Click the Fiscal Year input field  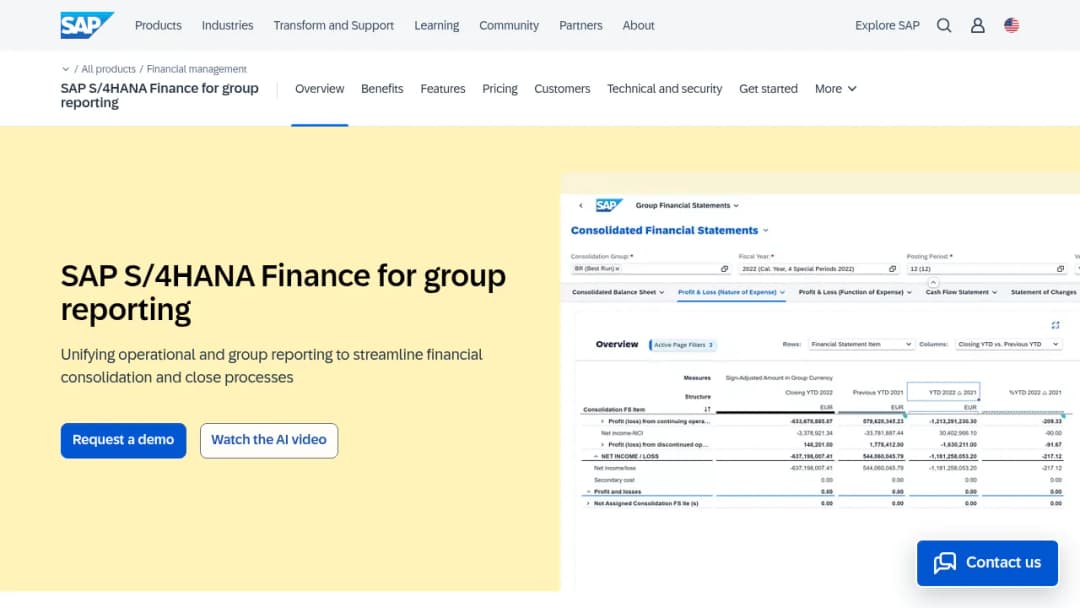click(819, 269)
